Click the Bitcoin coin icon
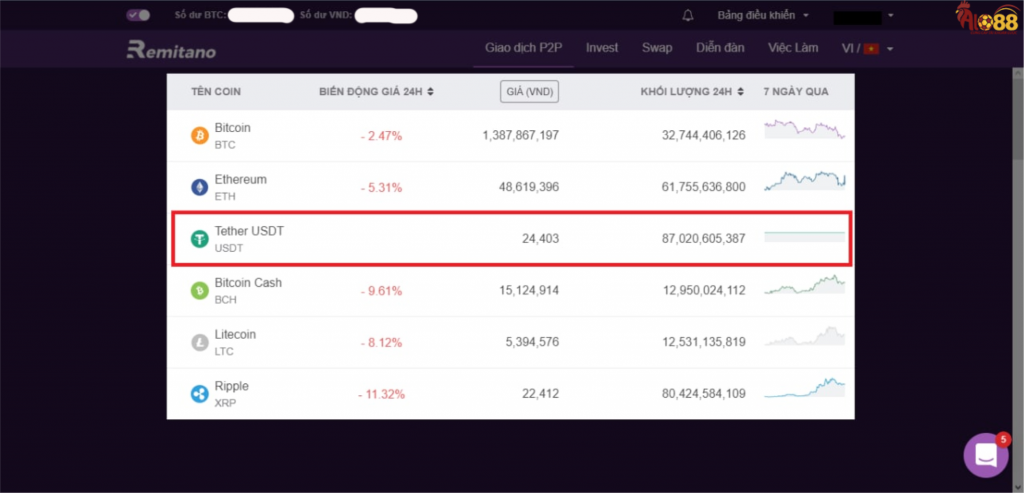This screenshot has height=494, width=1024. pos(200,136)
